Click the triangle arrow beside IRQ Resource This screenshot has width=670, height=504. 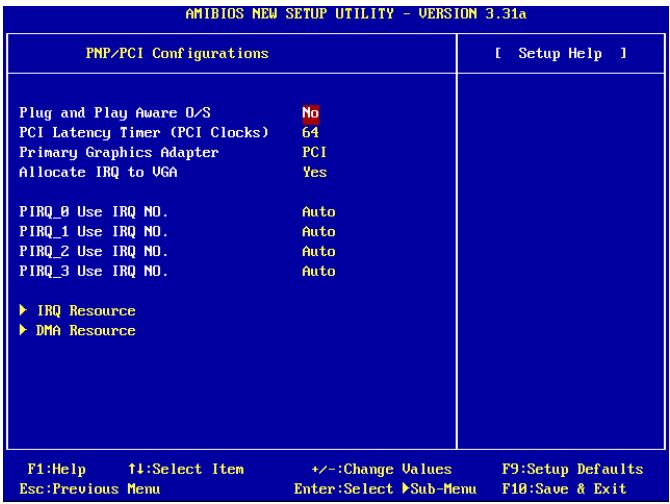[23, 310]
